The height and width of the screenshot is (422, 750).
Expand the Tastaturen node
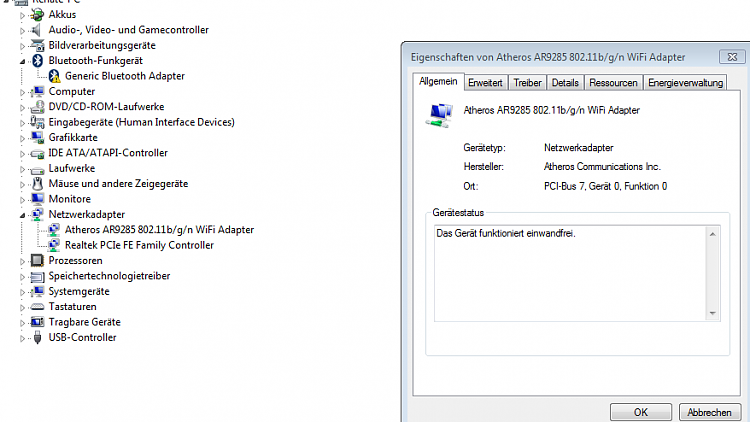(22, 307)
